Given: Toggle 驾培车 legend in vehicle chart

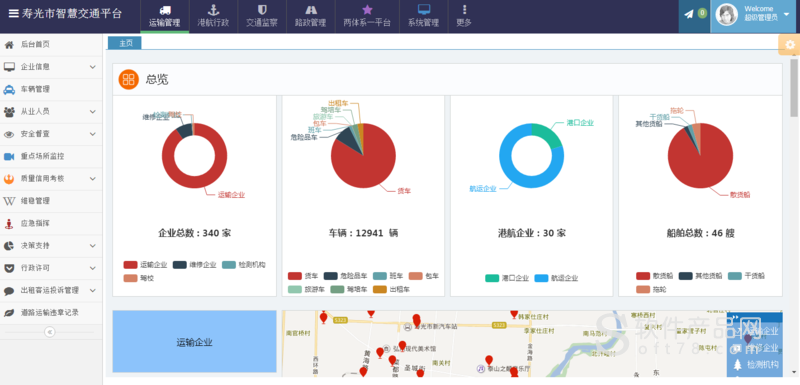Looking at the screenshot, I should pos(349,290).
